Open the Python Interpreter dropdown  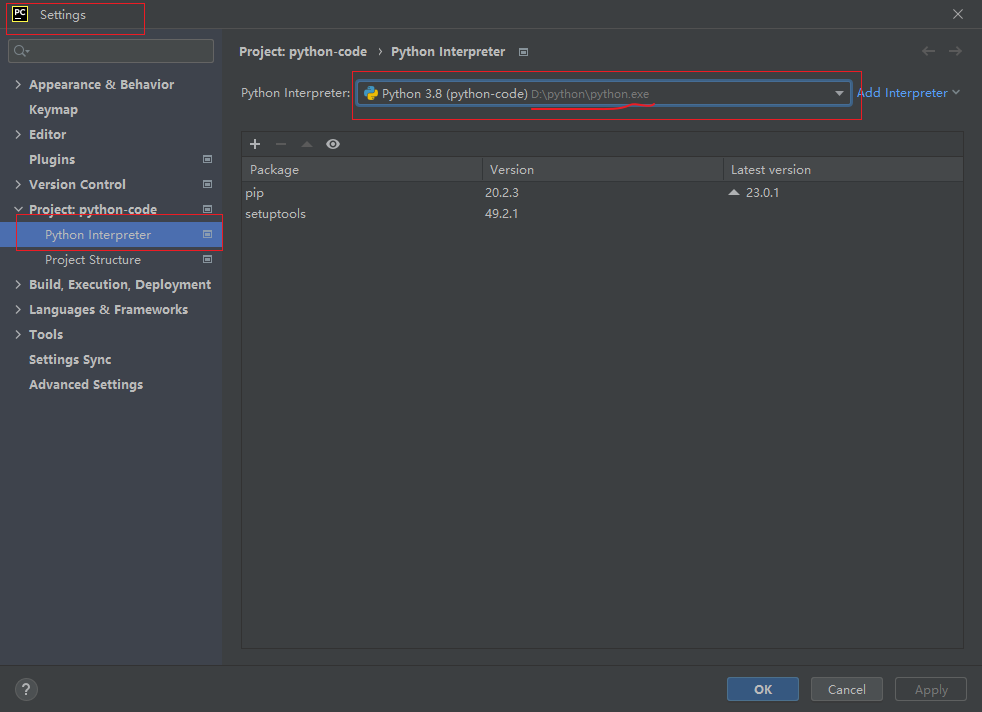pos(839,93)
